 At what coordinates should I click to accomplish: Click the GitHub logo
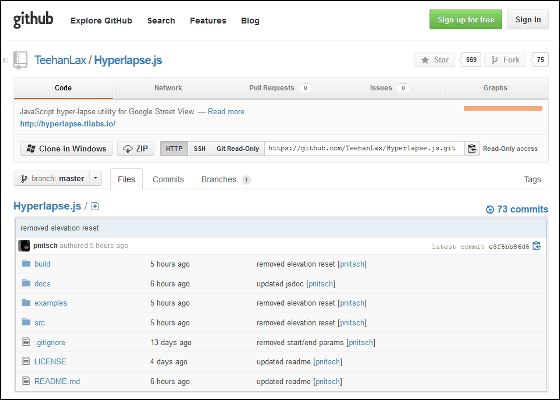pos(33,19)
